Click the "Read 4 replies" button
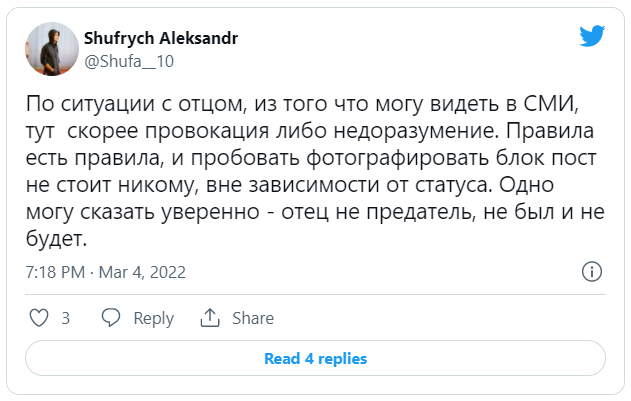 pos(315,358)
